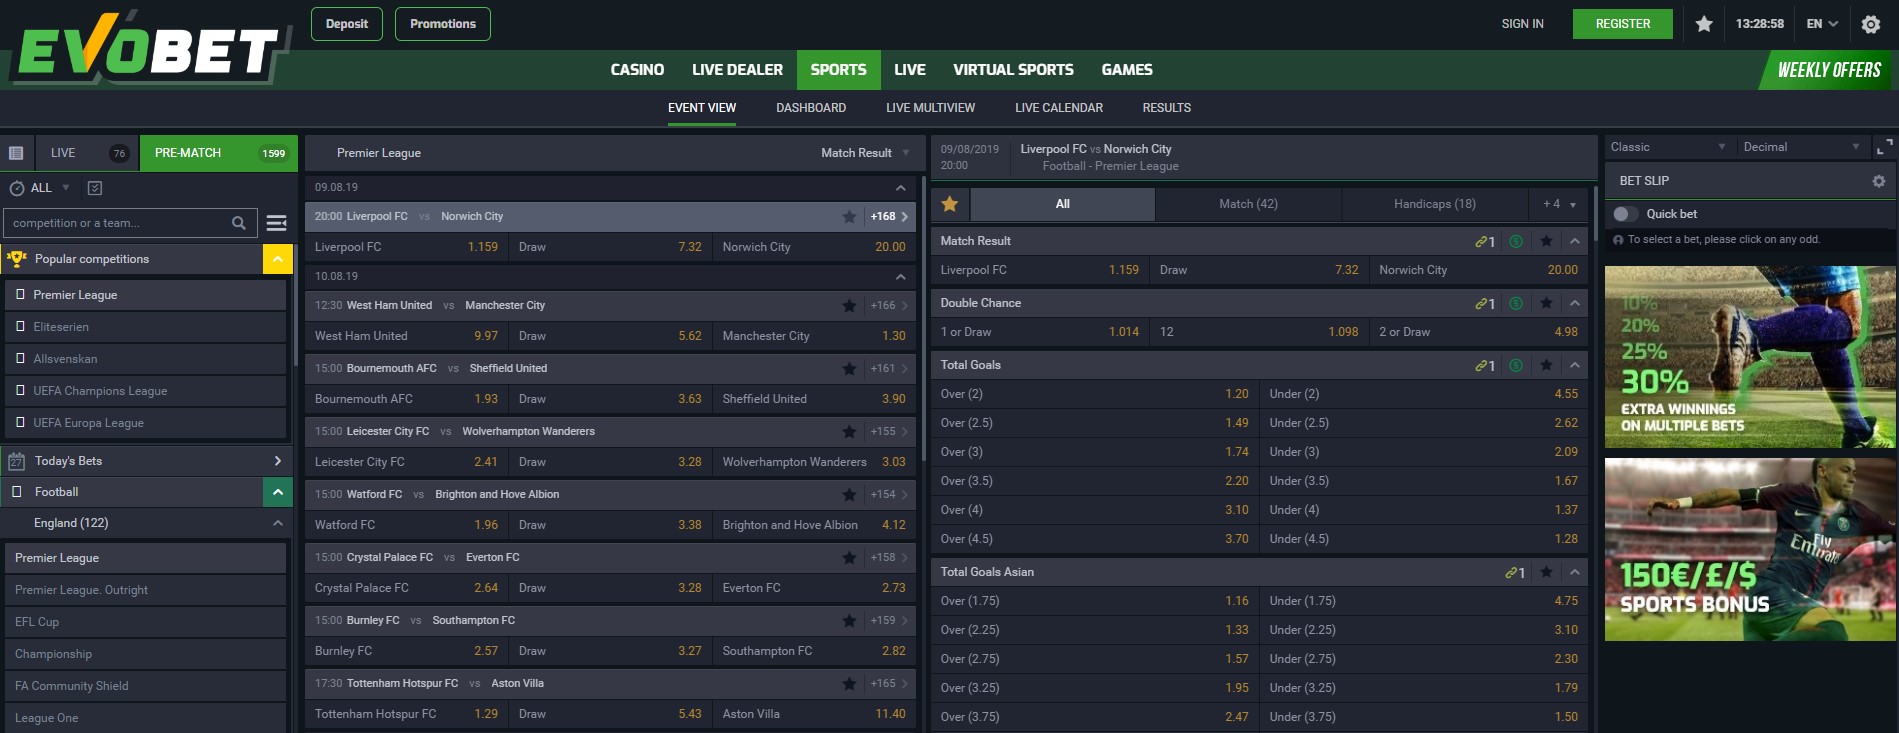This screenshot has width=1899, height=733.
Task: Favorite West Ham United vs Manchester City match
Action: click(849, 306)
